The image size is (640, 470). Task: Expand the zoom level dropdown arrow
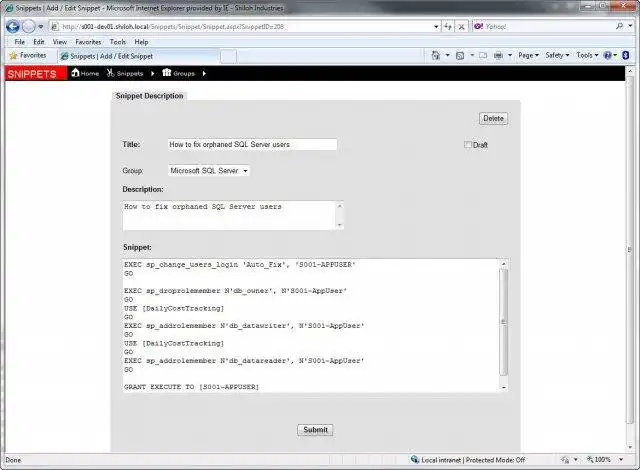[621, 460]
